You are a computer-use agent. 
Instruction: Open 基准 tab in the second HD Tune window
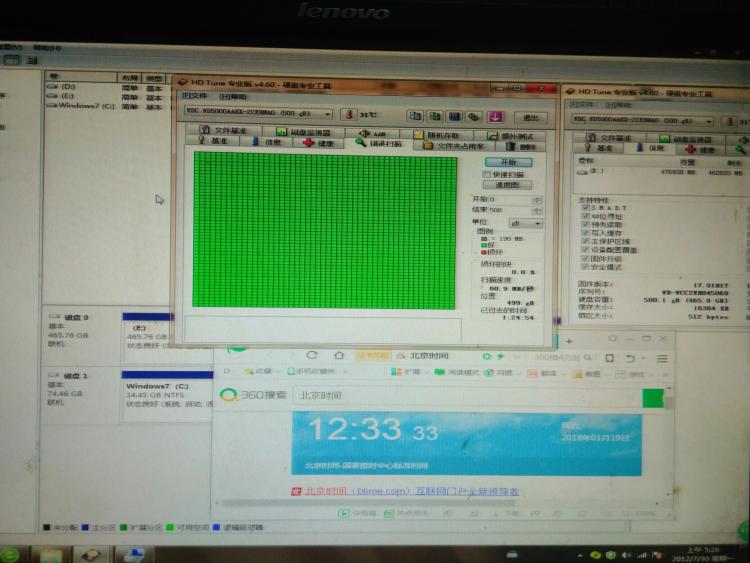pos(600,148)
